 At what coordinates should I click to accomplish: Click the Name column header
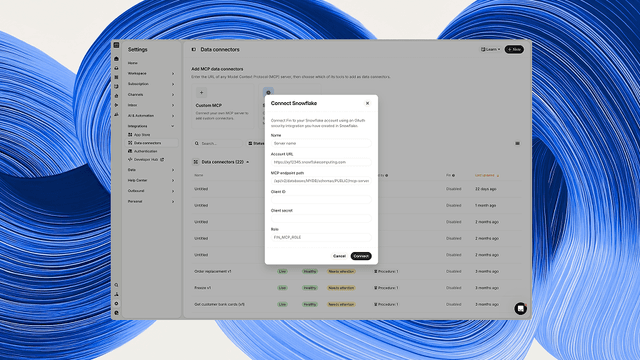coord(198,176)
